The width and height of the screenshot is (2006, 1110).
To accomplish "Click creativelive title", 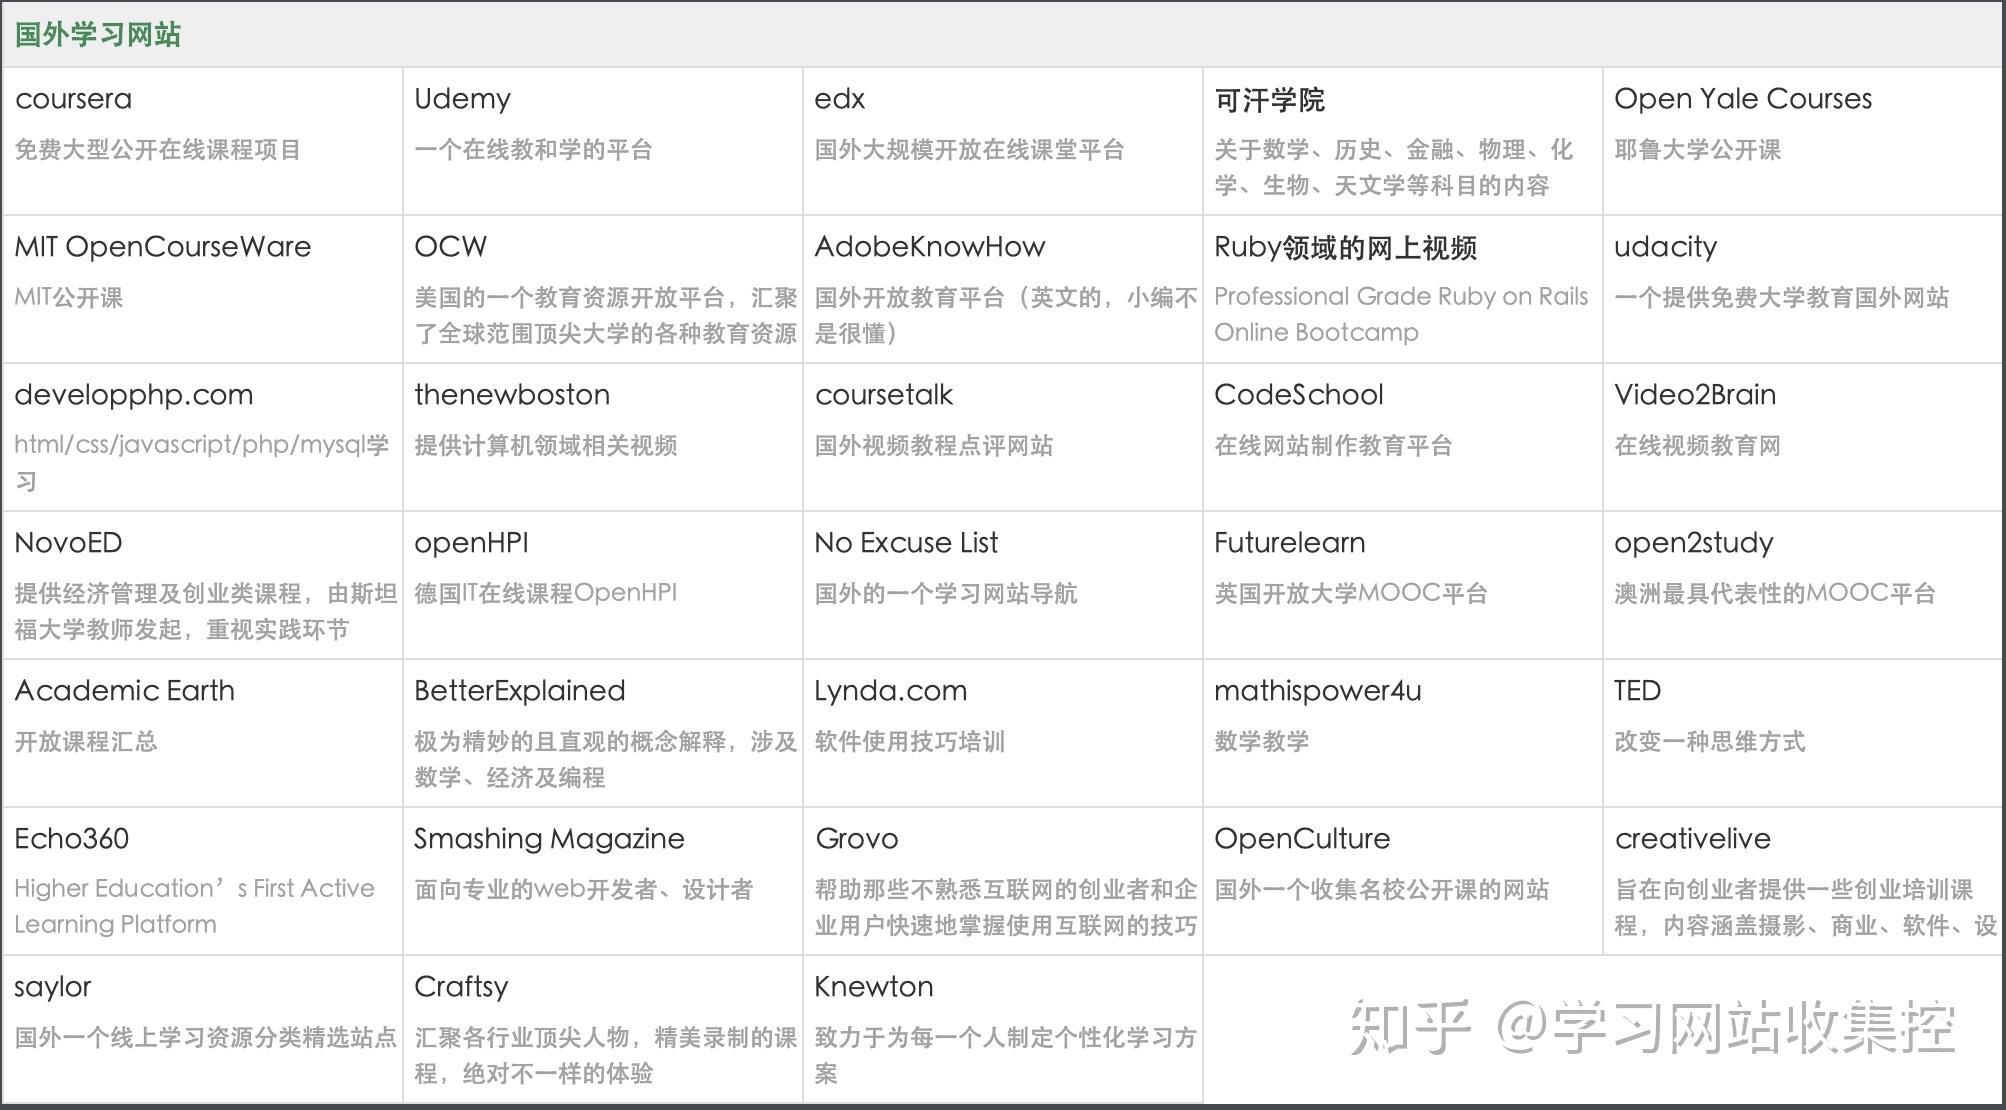I will 1692,839.
